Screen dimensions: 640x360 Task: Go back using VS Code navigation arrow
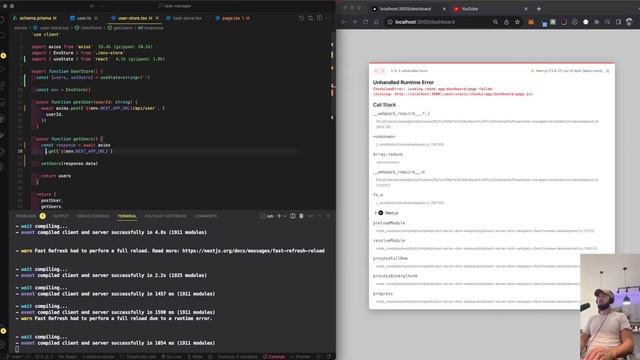pos(92,6)
